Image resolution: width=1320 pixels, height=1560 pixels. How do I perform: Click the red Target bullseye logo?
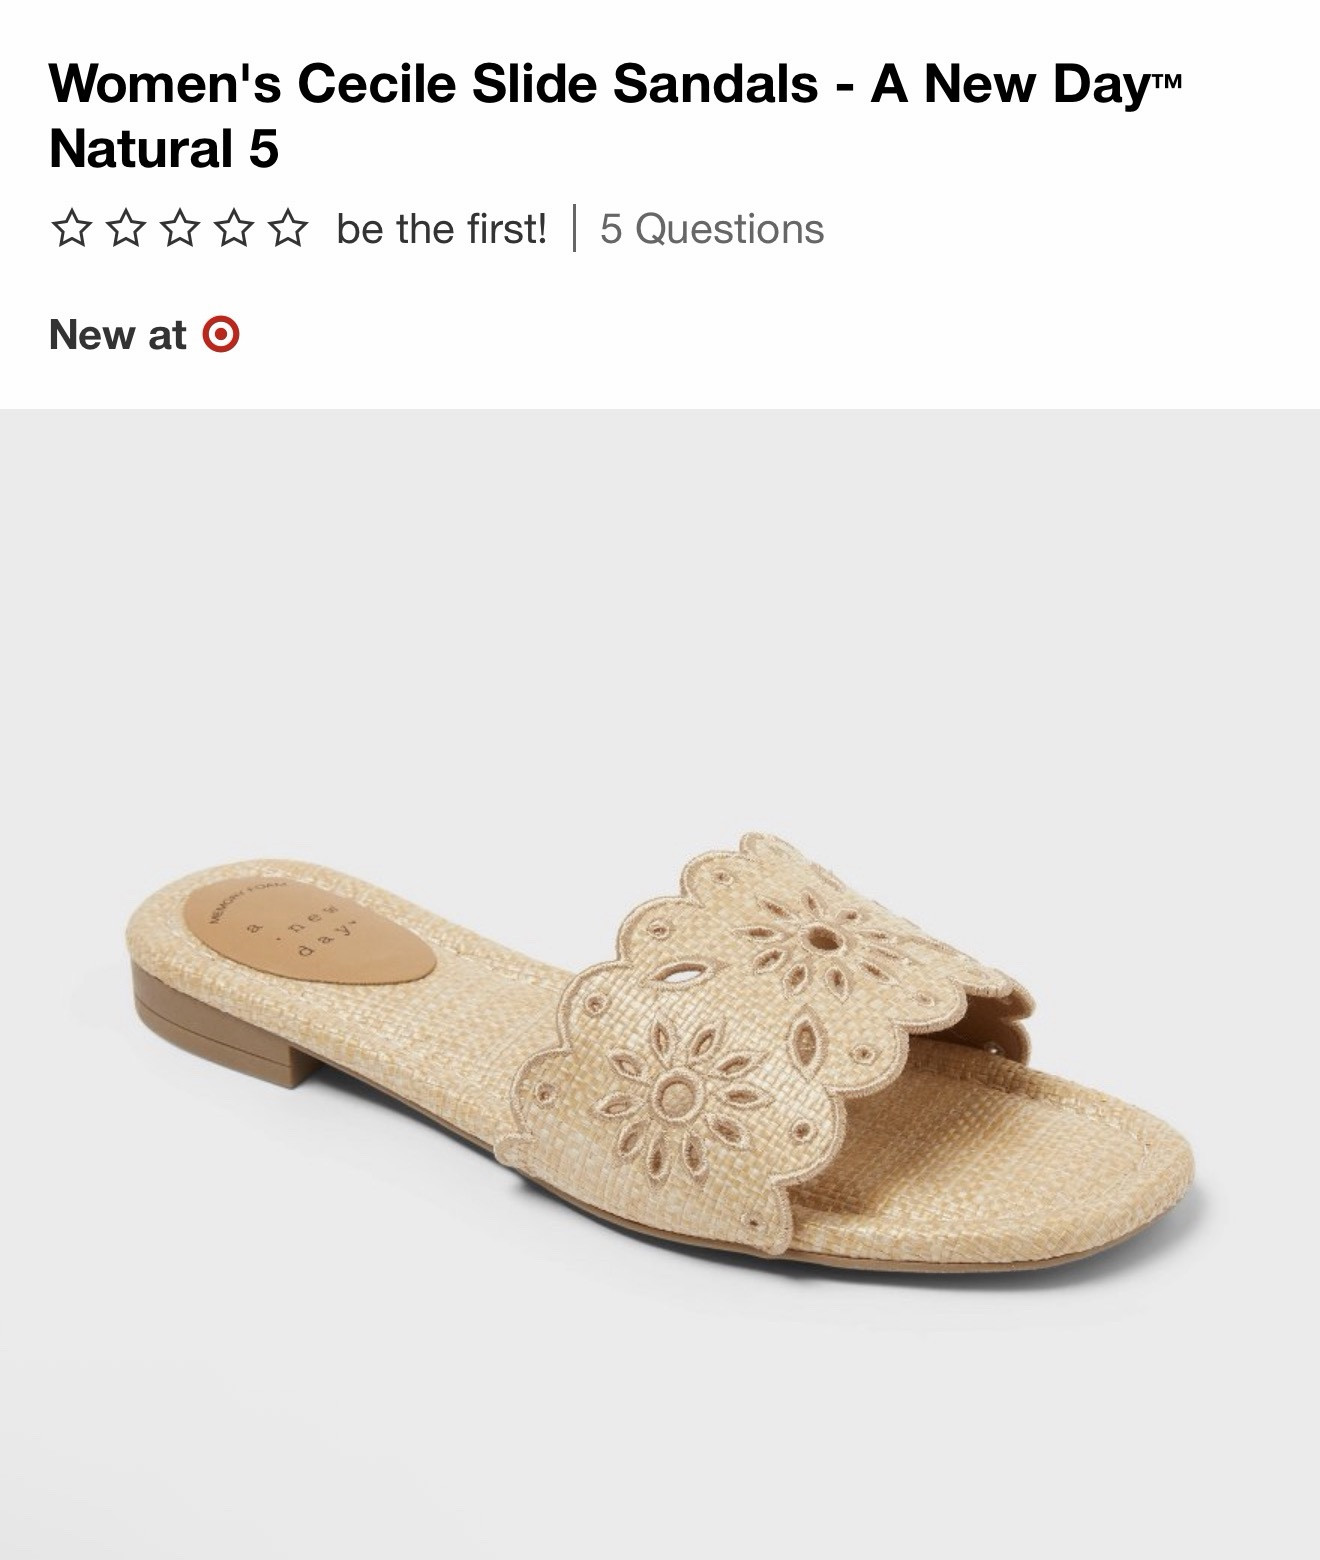220,334
